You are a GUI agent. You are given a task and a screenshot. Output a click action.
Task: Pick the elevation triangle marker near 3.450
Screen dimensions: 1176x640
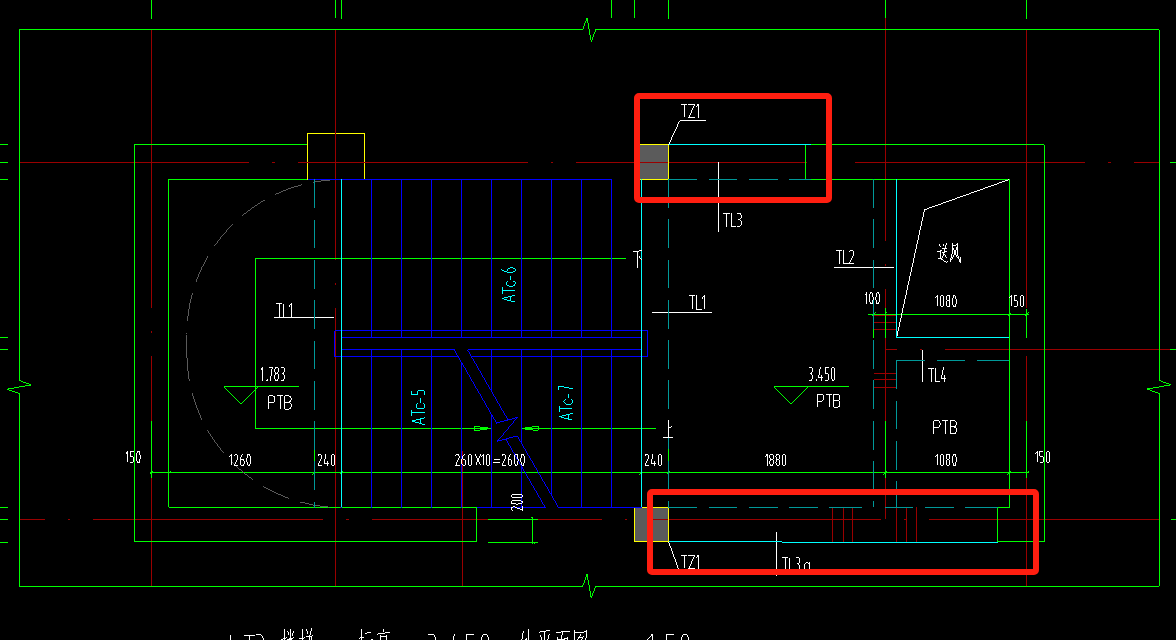pos(790,395)
